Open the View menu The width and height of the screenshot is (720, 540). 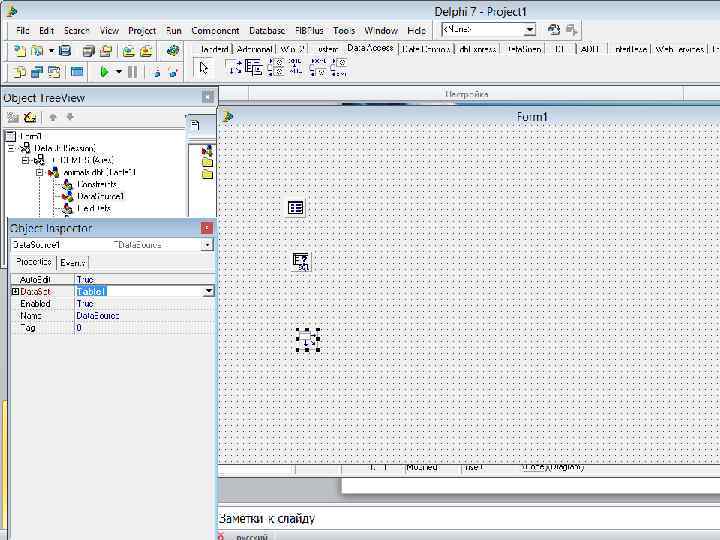click(109, 31)
